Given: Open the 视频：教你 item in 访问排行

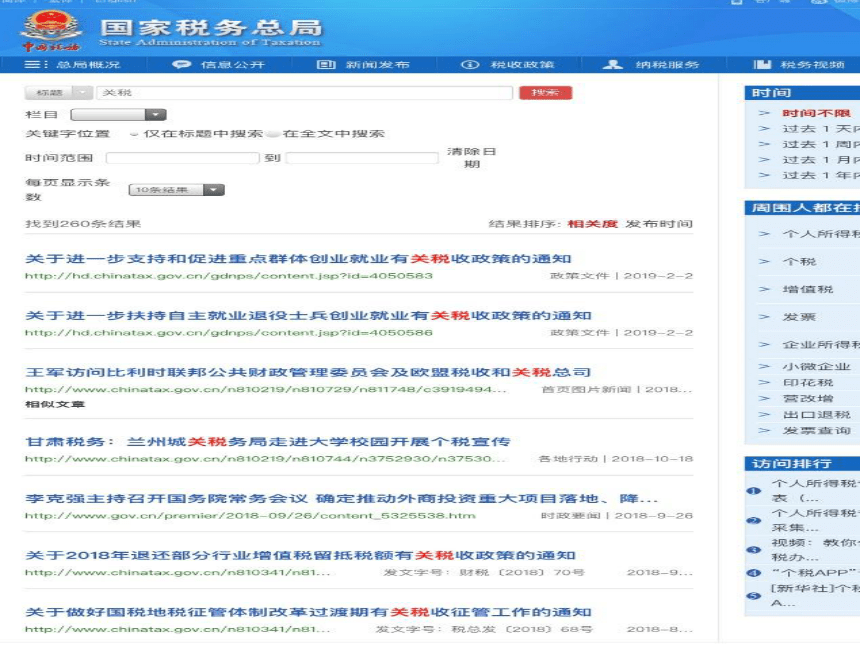Looking at the screenshot, I should tap(816, 550).
